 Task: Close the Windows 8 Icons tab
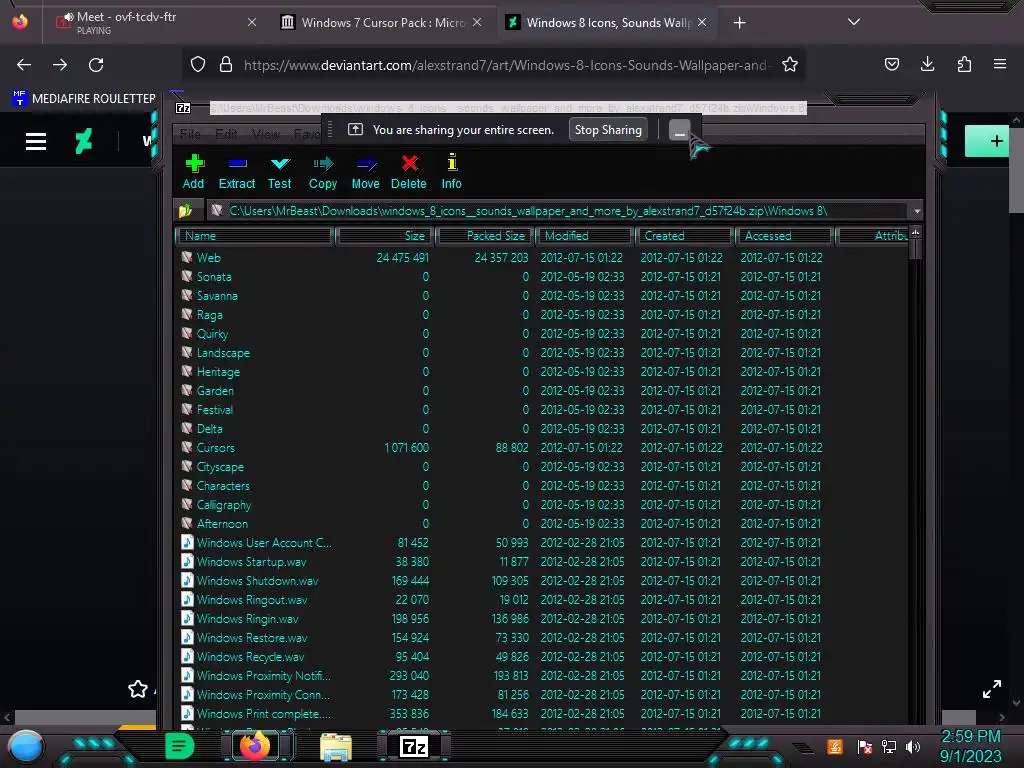[x=702, y=22]
